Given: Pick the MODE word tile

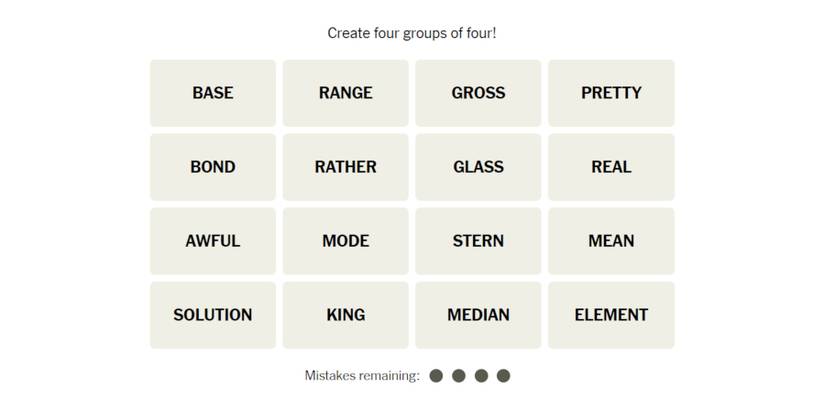Looking at the screenshot, I should (346, 241).
